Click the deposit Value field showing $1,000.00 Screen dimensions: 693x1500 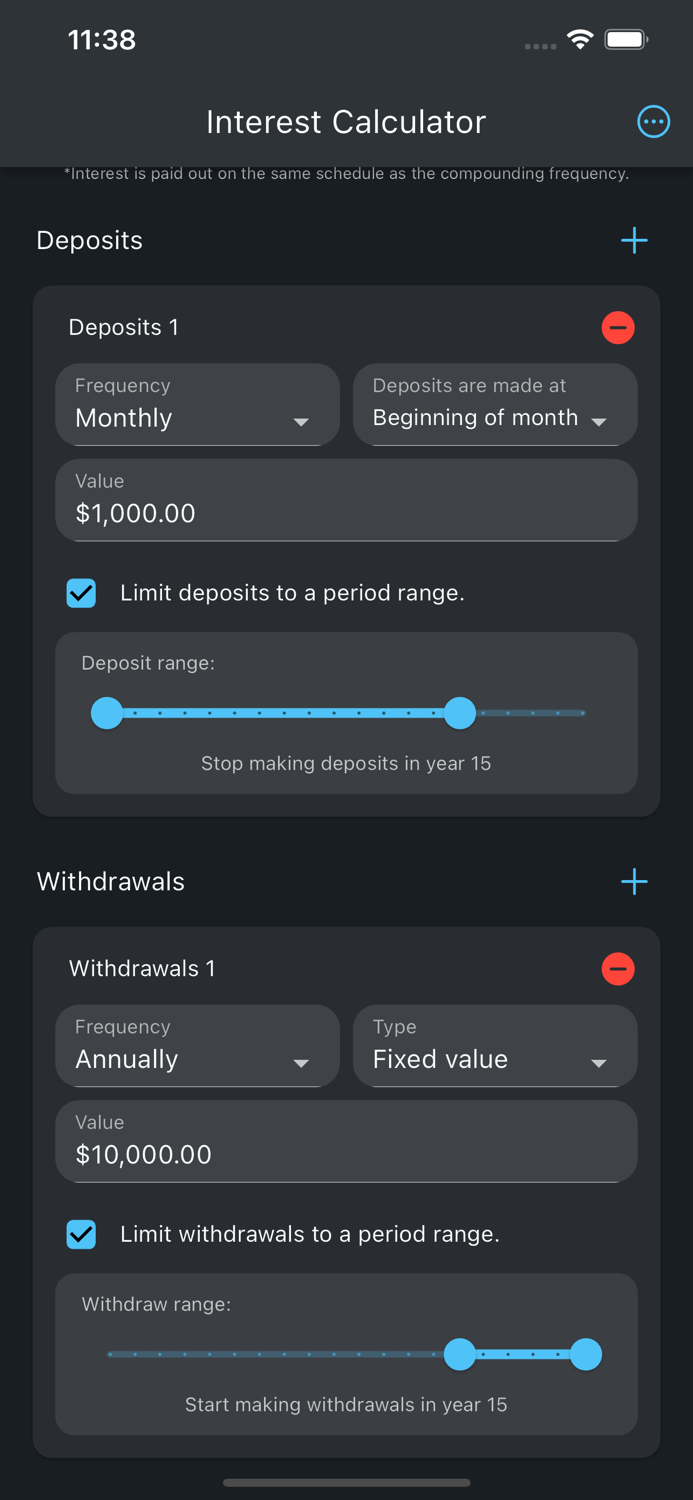(x=346, y=500)
